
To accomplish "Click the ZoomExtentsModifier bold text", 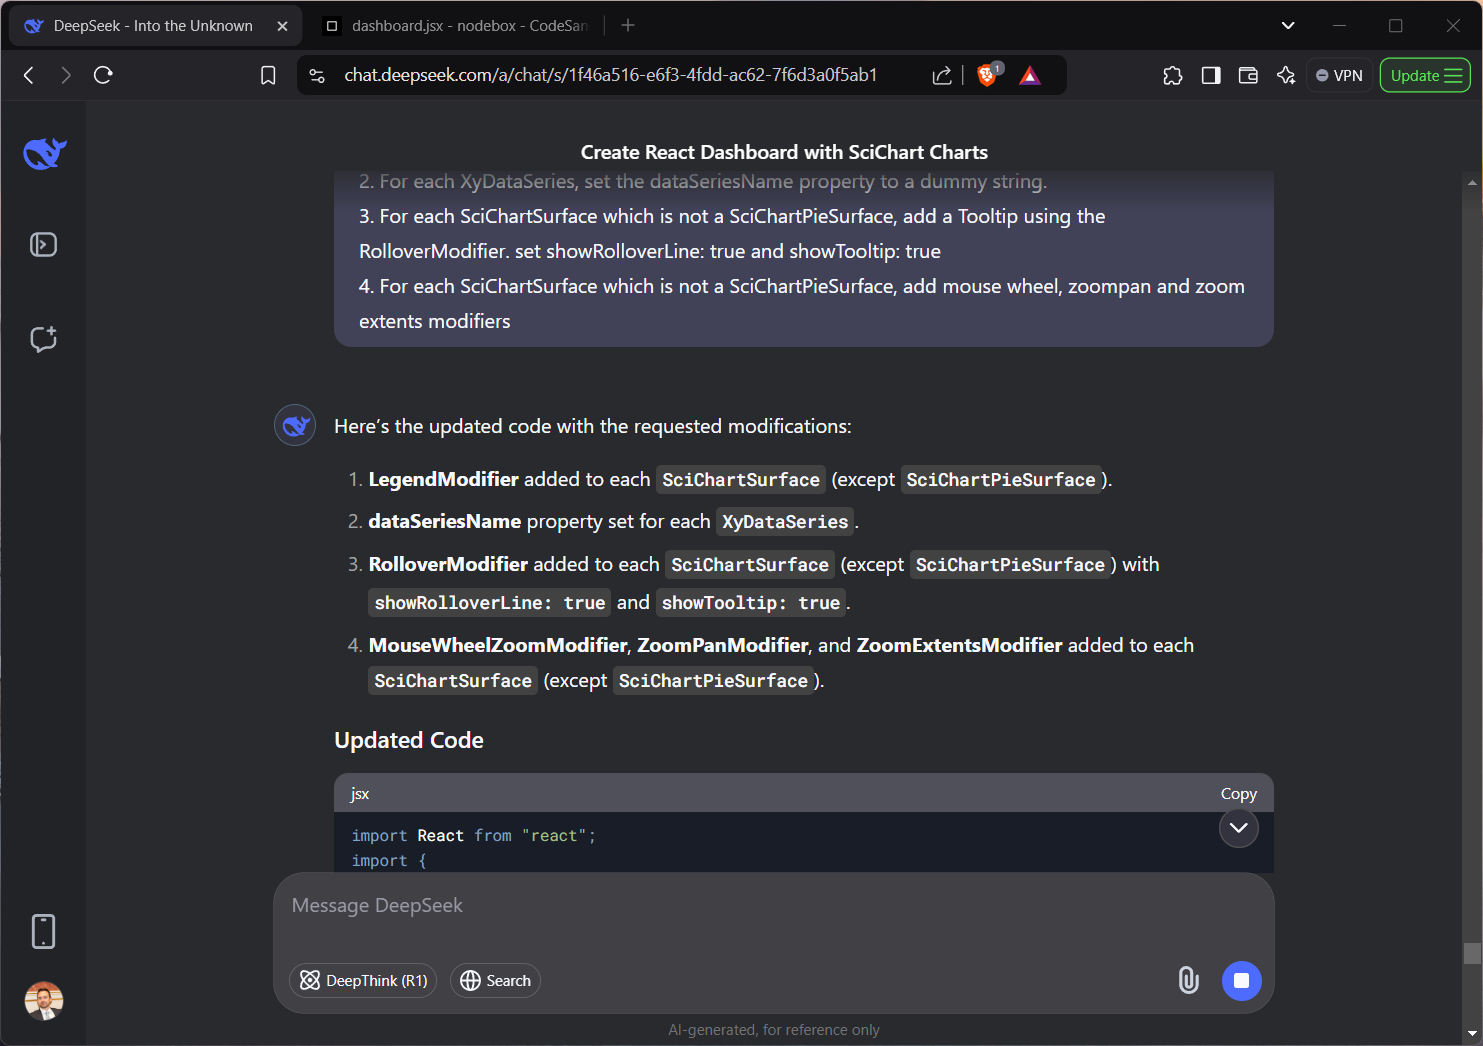I will [x=960, y=645].
